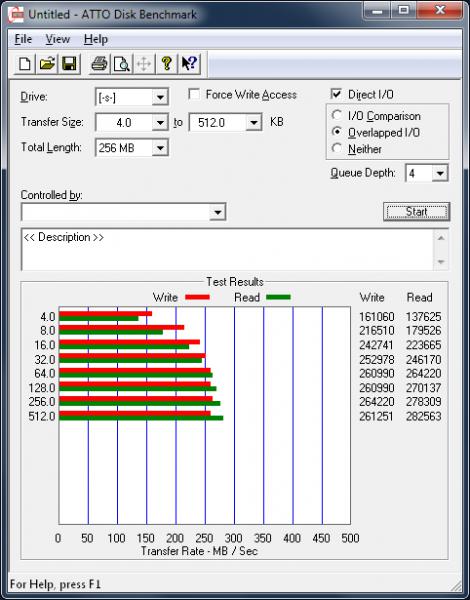Click the 32.0 transfer size row label
This screenshot has height=600, width=470.
[x=45, y=360]
